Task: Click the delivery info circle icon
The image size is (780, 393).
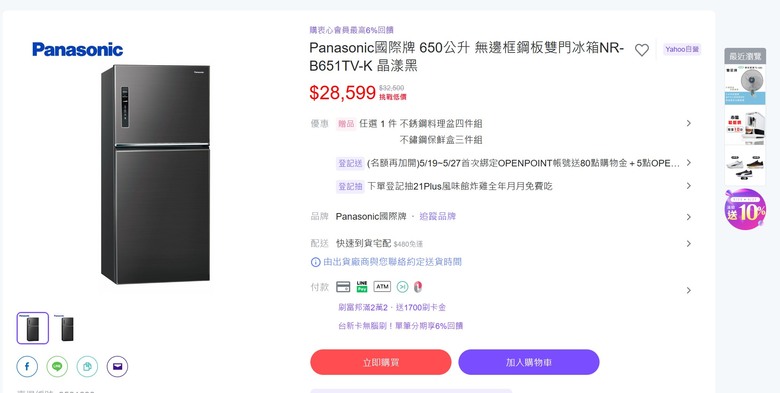Action: click(315, 262)
